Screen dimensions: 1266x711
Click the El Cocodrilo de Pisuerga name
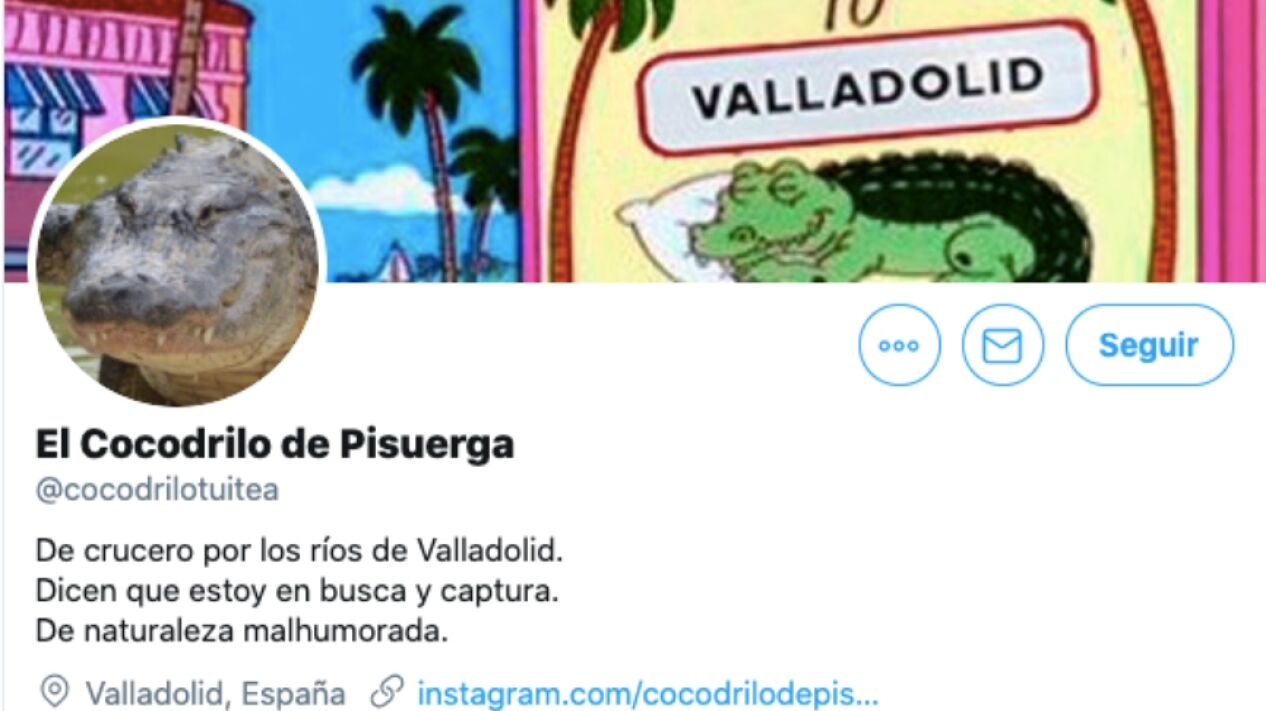tap(275, 443)
